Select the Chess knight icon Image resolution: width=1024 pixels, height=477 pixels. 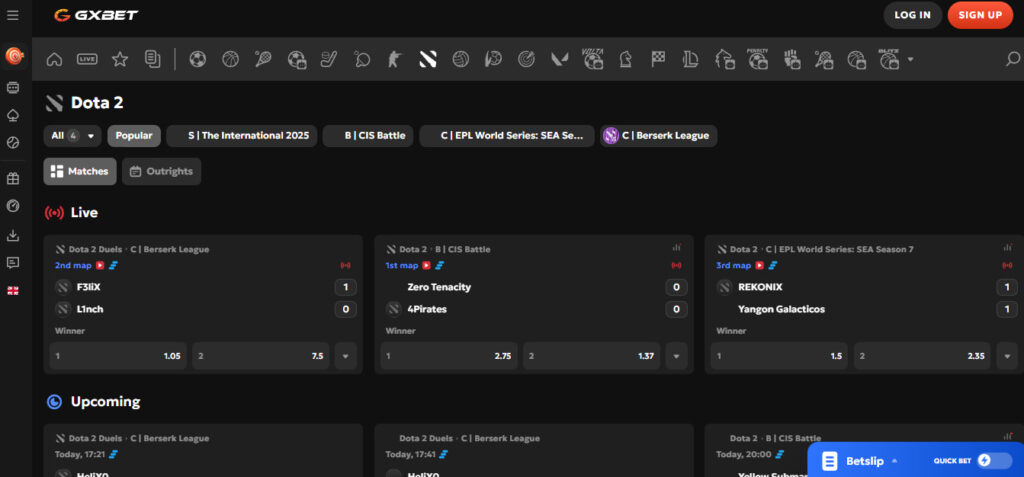click(x=626, y=59)
